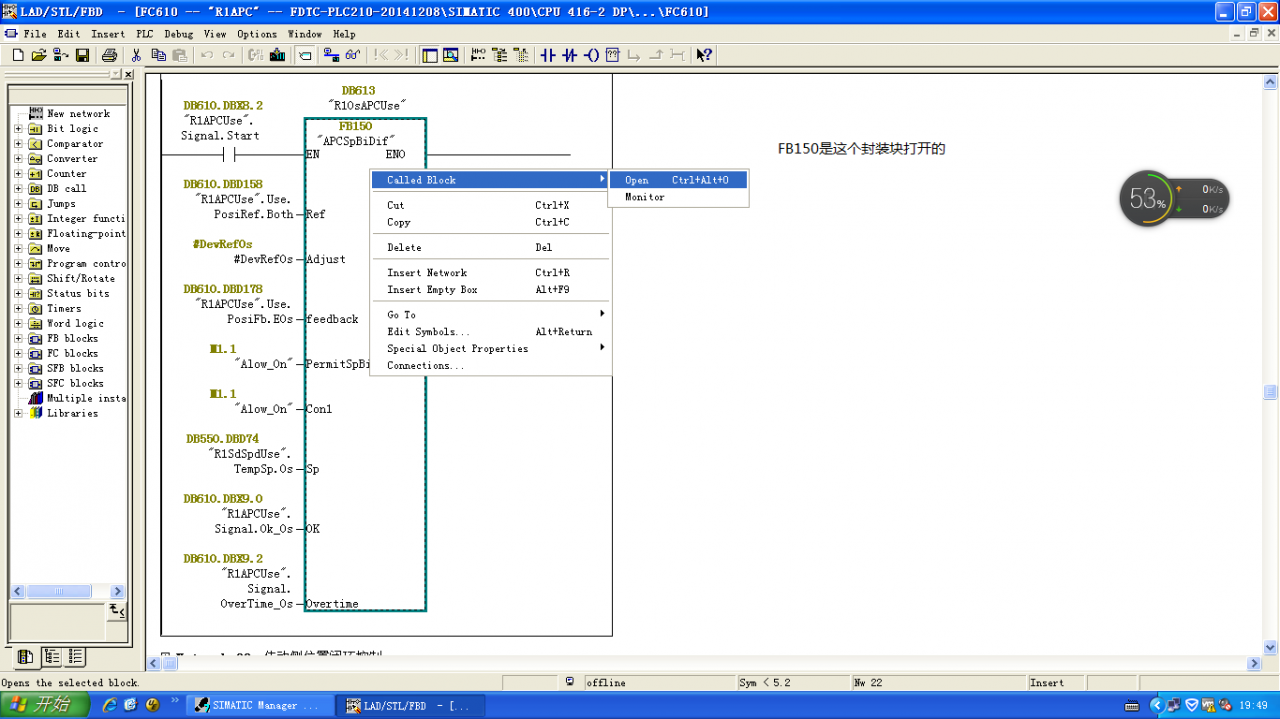The image size is (1280, 719).
Task: Insert a normally closed contact
Action: pos(570,55)
